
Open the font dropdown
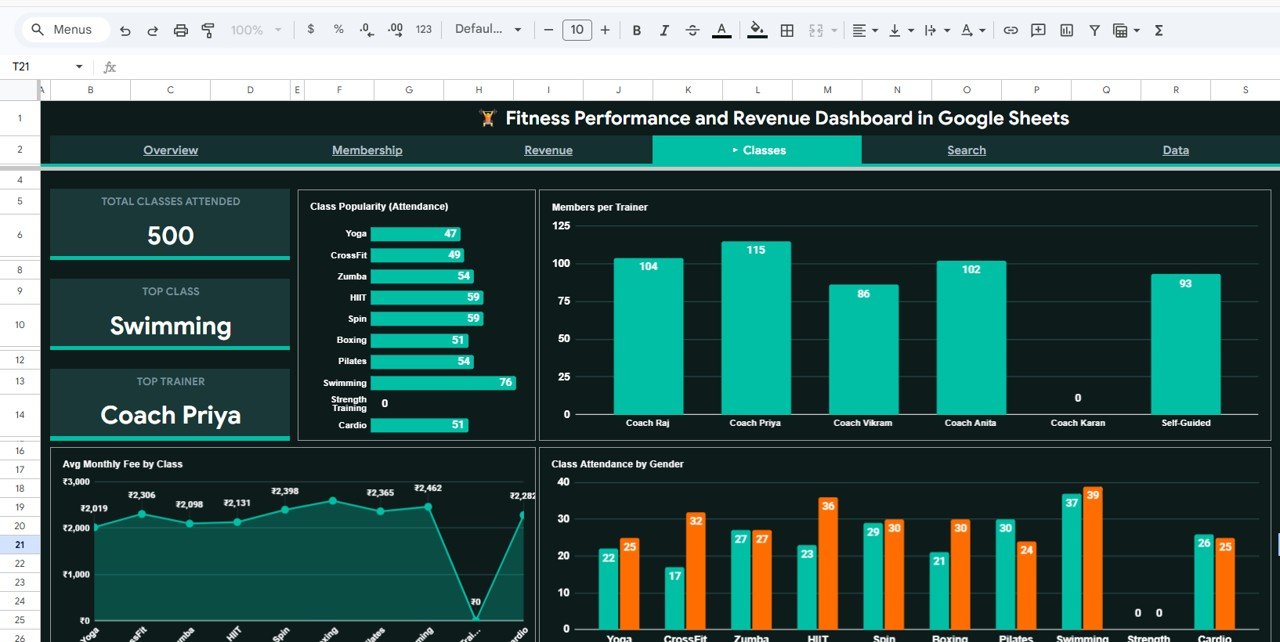pos(488,30)
